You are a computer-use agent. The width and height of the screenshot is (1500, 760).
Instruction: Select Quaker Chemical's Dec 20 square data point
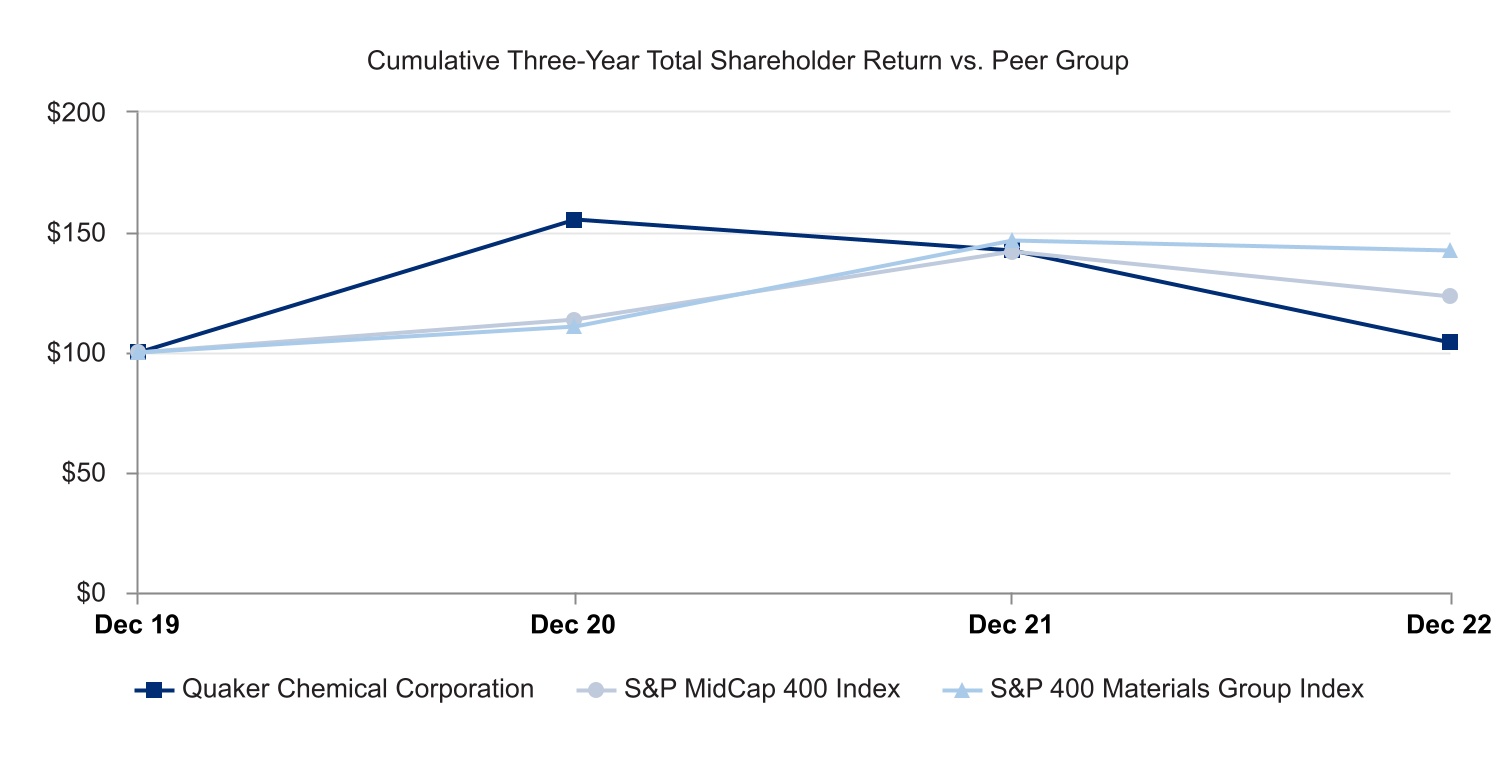pyautogui.click(x=574, y=220)
